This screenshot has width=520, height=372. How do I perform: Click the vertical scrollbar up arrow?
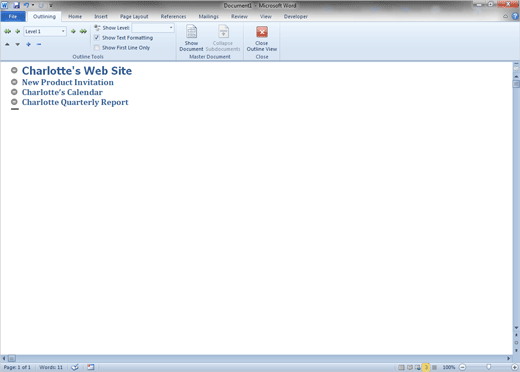[x=516, y=76]
